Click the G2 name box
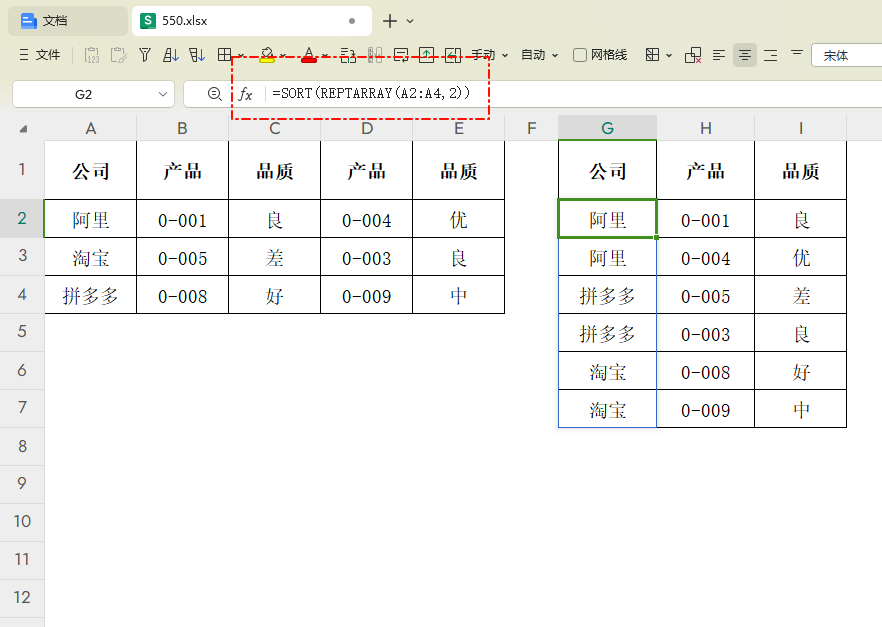This screenshot has height=627, width=882. 83,94
